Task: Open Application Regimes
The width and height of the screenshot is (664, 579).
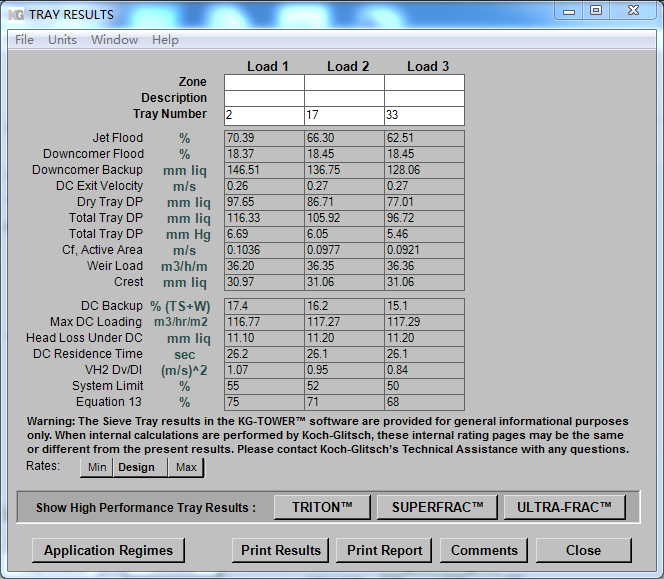Action: 108,550
